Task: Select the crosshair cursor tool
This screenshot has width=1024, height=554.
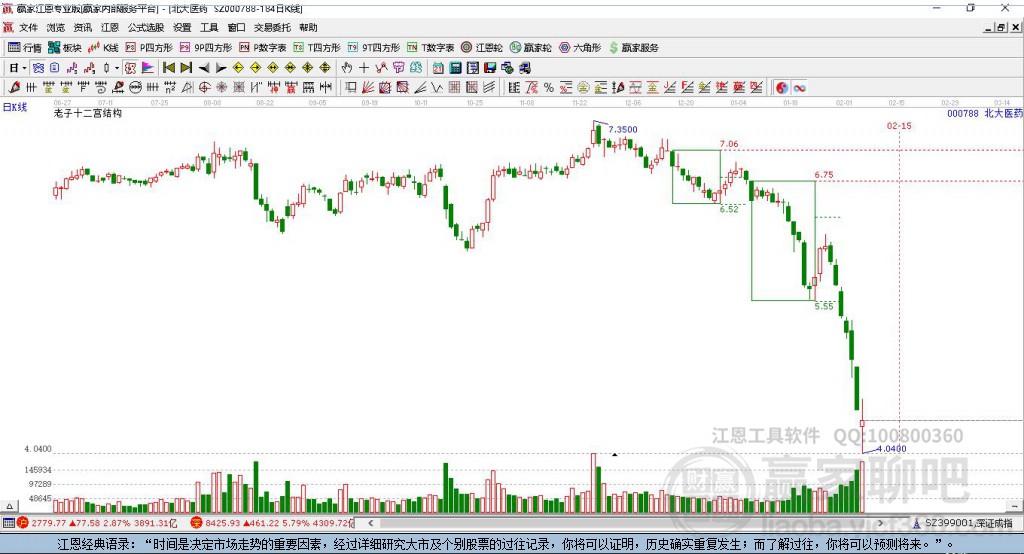Action: tap(364, 68)
